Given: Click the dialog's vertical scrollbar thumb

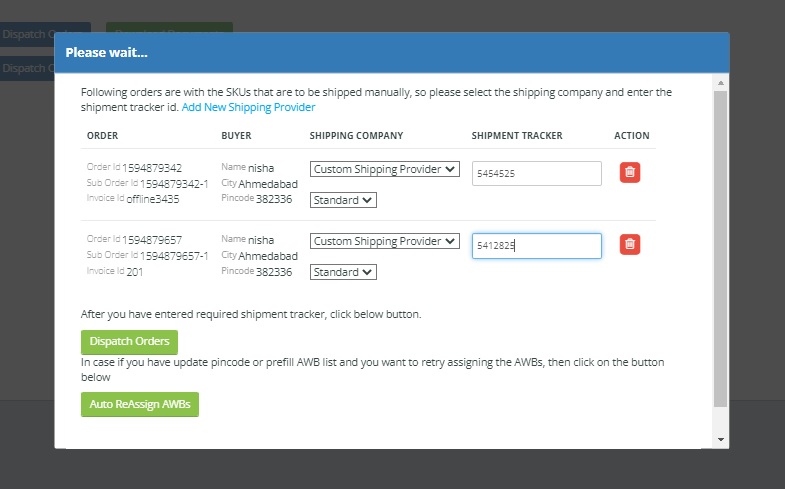Looking at the screenshot, I should click(721, 250).
